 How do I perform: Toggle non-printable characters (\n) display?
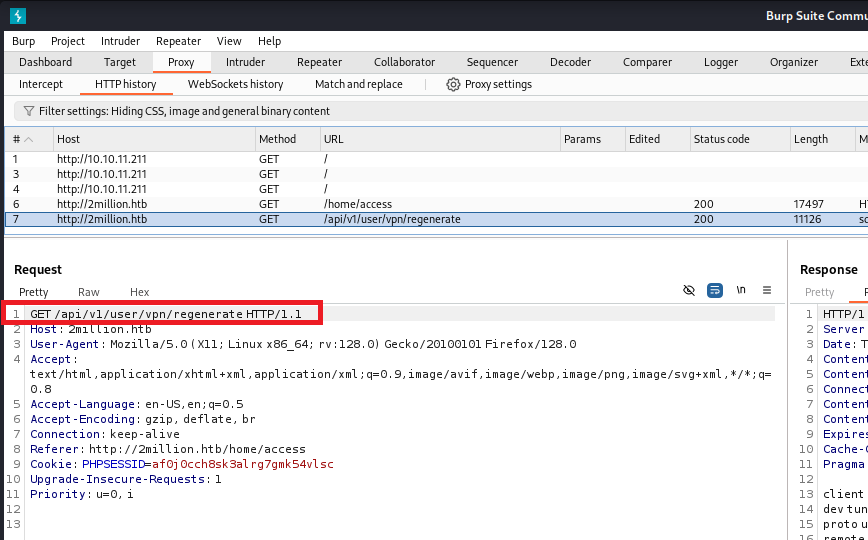[x=741, y=290]
